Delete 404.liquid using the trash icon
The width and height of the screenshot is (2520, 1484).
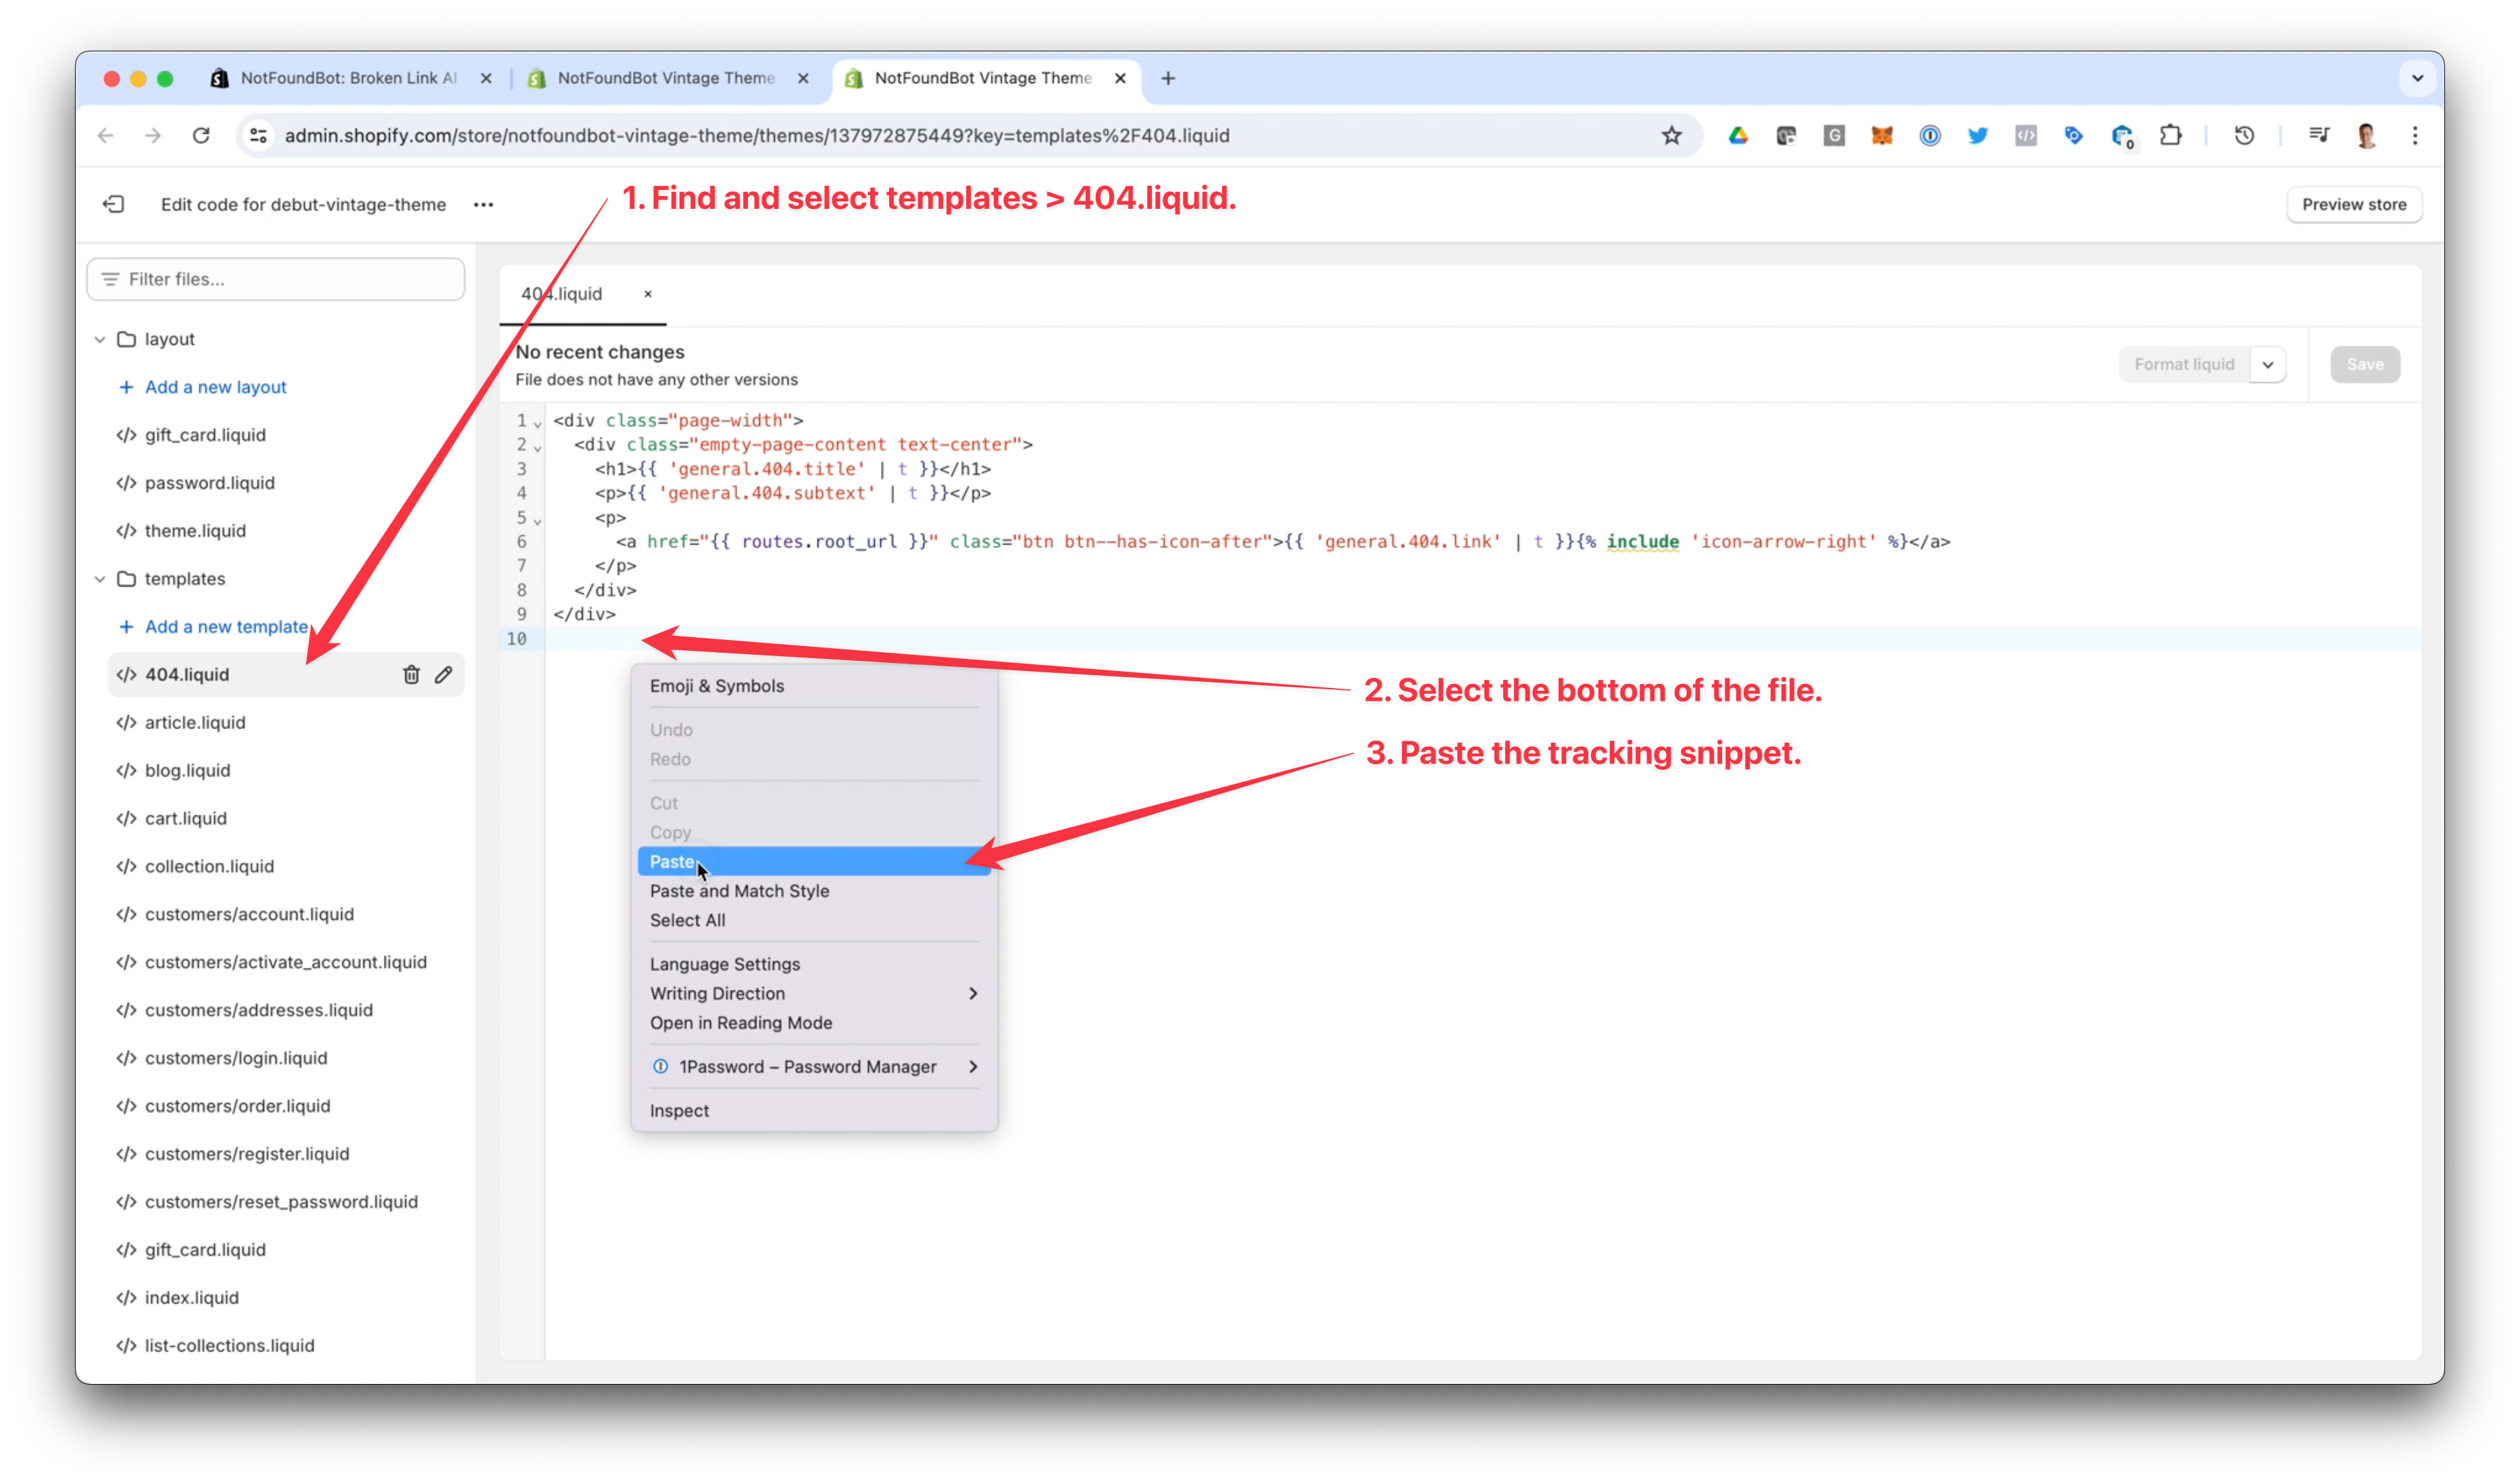(411, 674)
